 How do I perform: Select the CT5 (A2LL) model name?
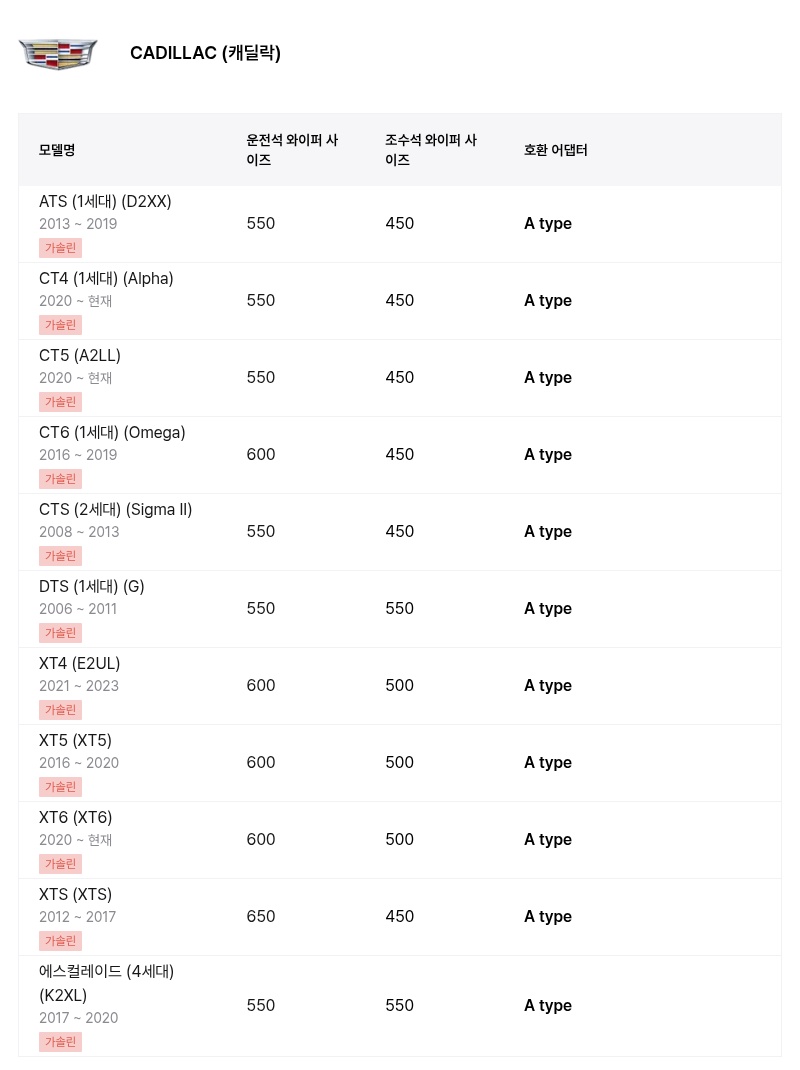click(80, 356)
